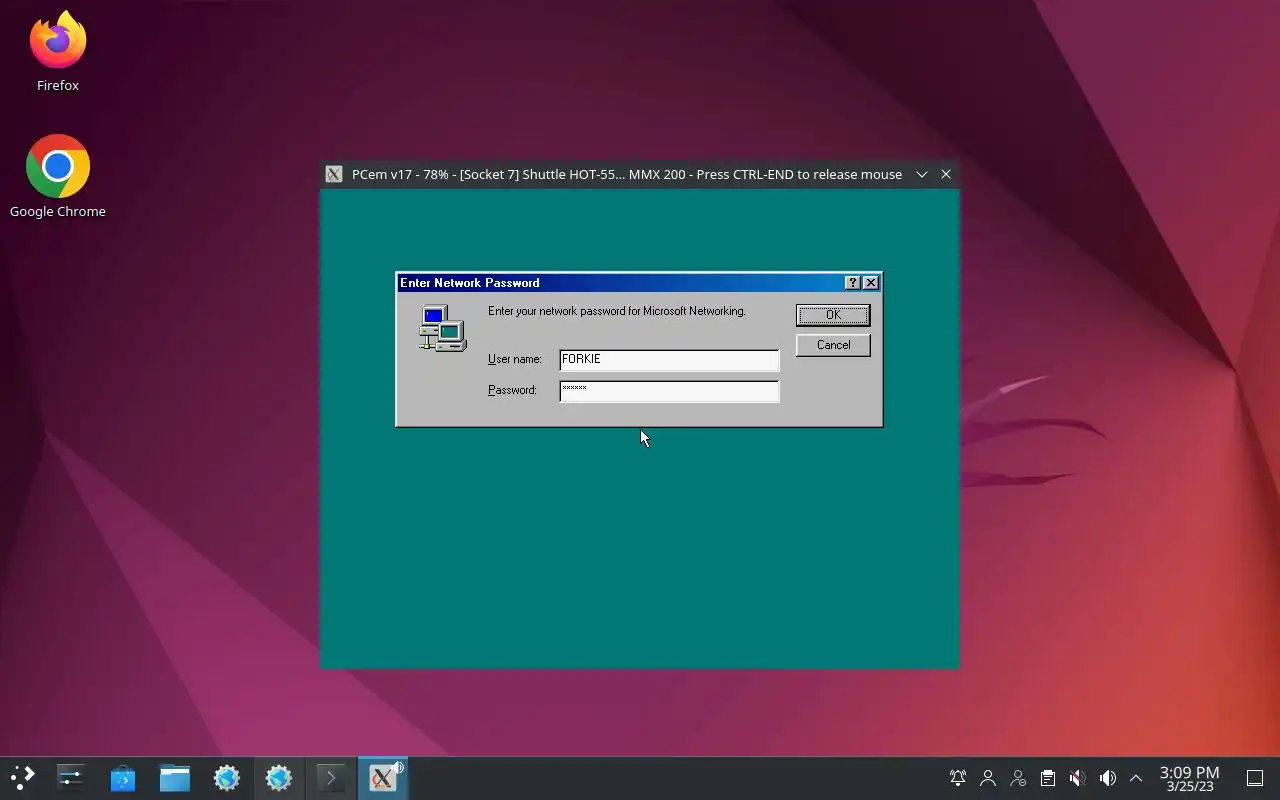Open the Konsole terminal taskbar icon
This screenshot has width=1280, height=800.
tap(331, 778)
